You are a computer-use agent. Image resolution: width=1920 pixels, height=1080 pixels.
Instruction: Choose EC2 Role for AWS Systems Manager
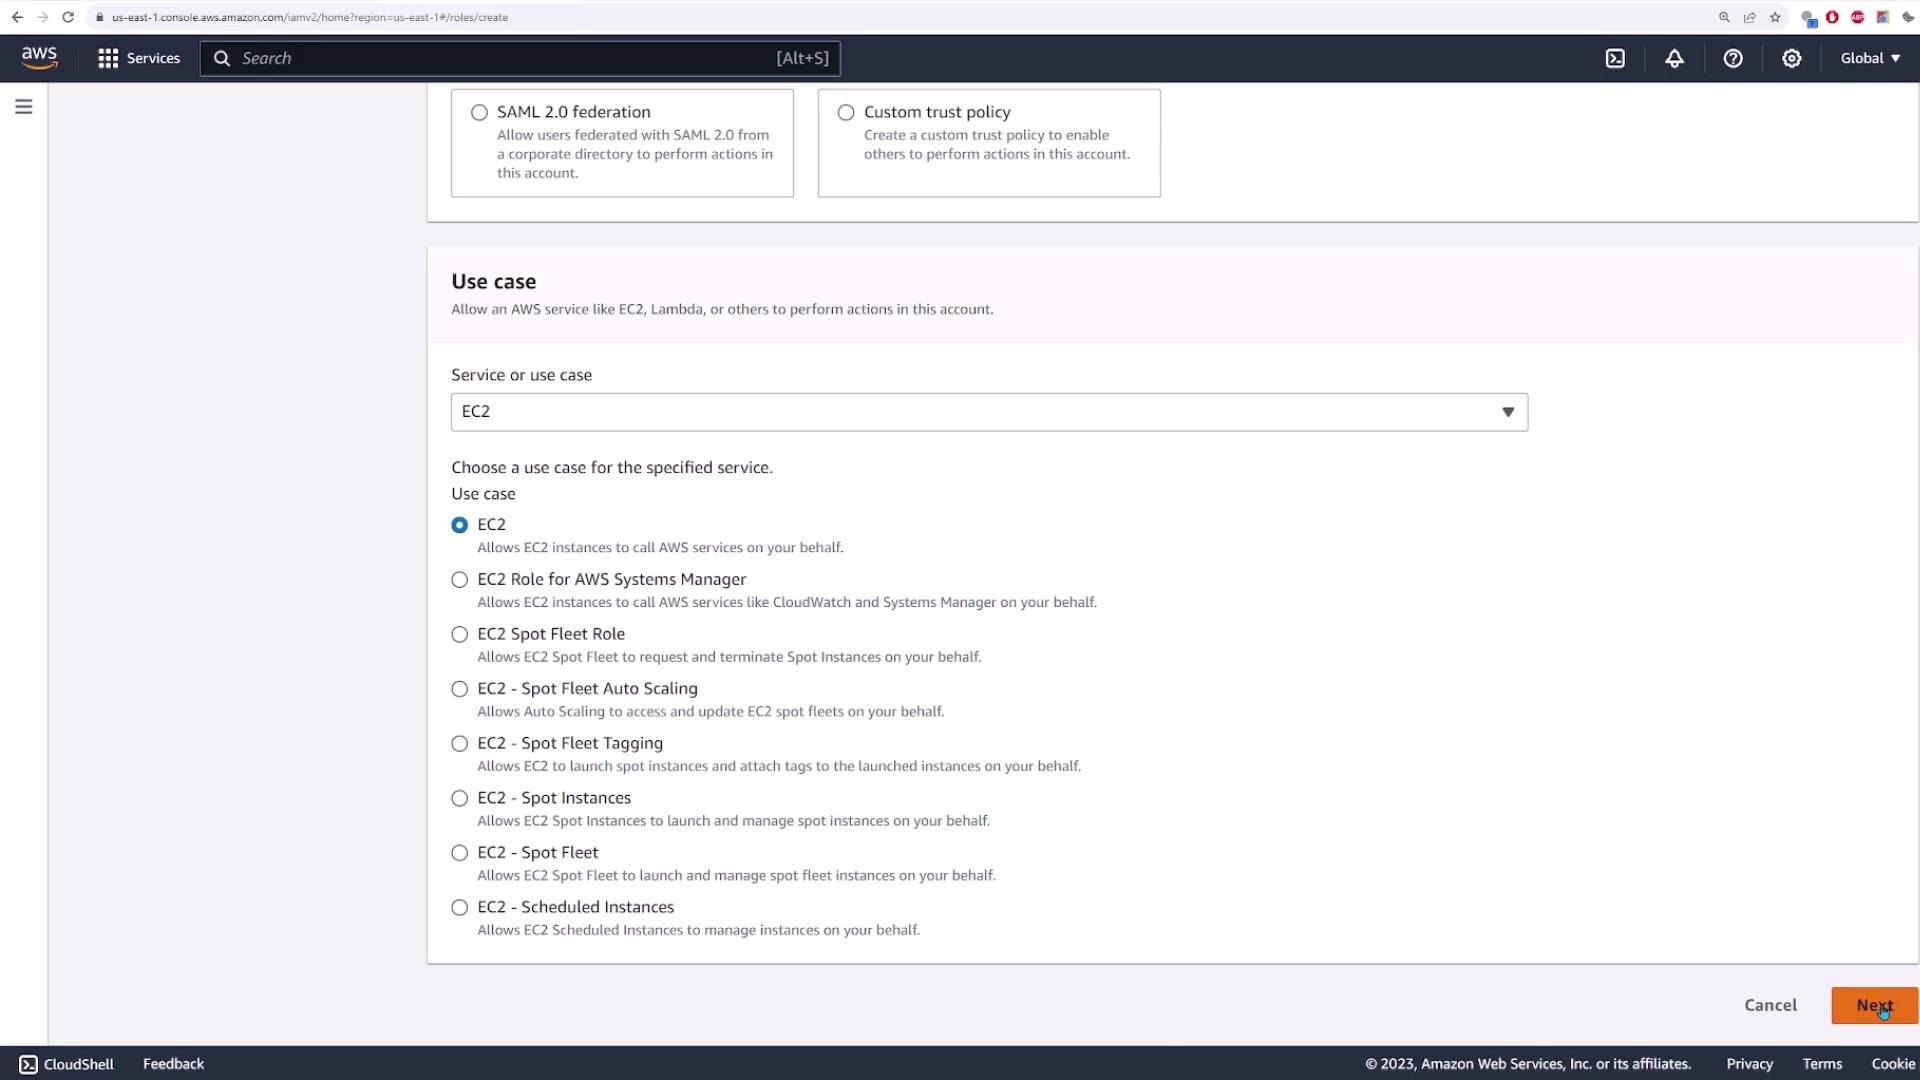(459, 580)
